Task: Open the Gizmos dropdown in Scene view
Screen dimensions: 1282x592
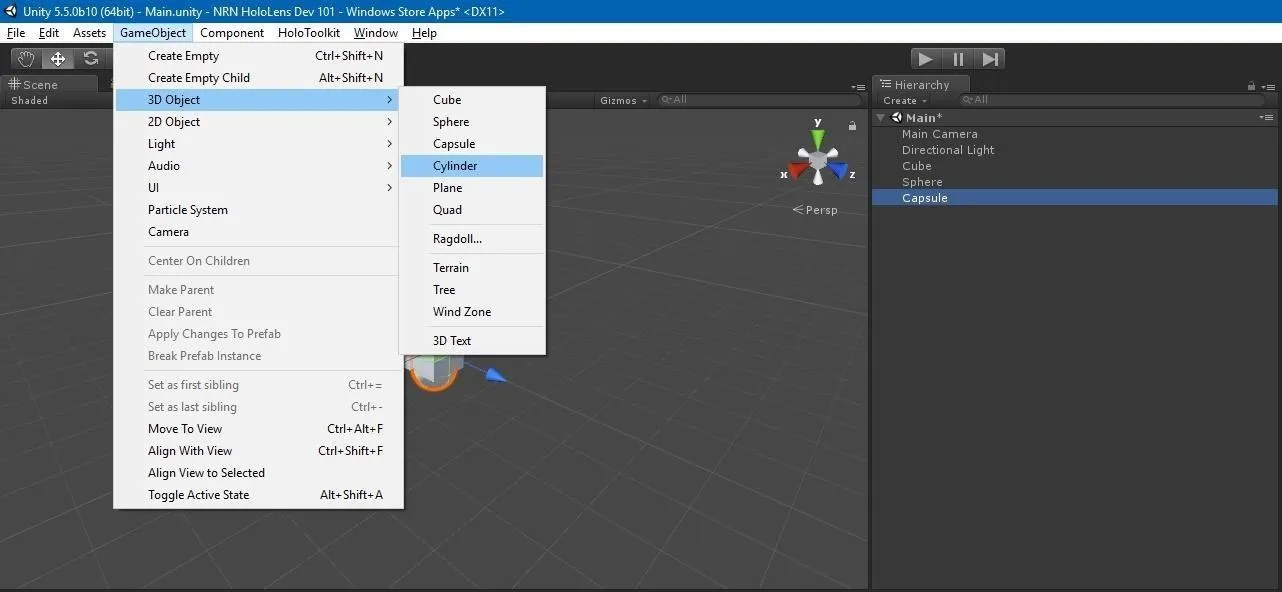Action: tap(624, 100)
